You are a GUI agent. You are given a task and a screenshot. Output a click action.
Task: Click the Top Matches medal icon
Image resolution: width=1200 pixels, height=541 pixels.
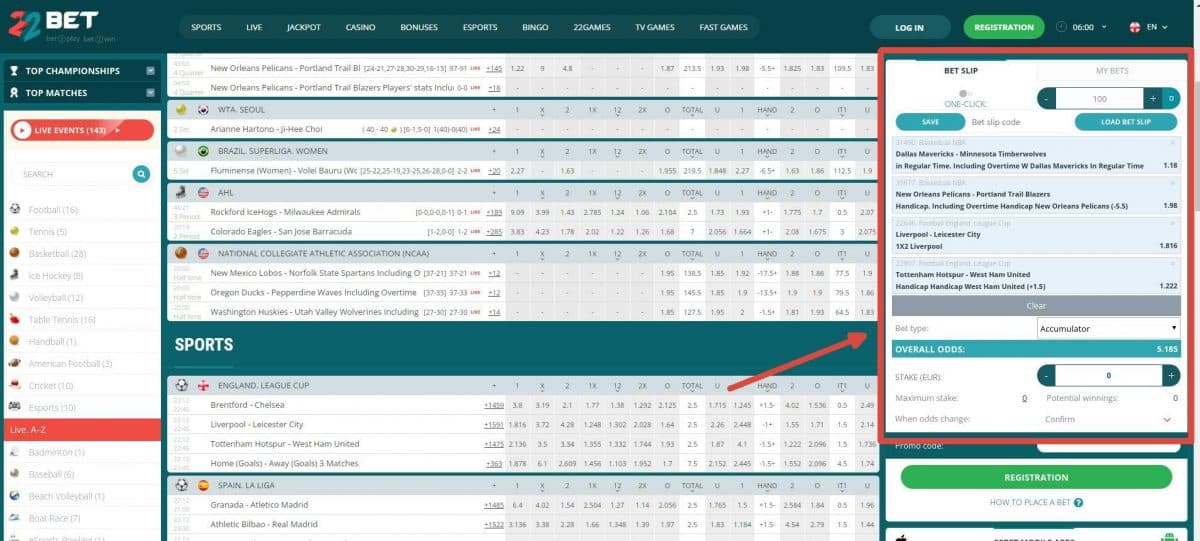click(x=14, y=93)
